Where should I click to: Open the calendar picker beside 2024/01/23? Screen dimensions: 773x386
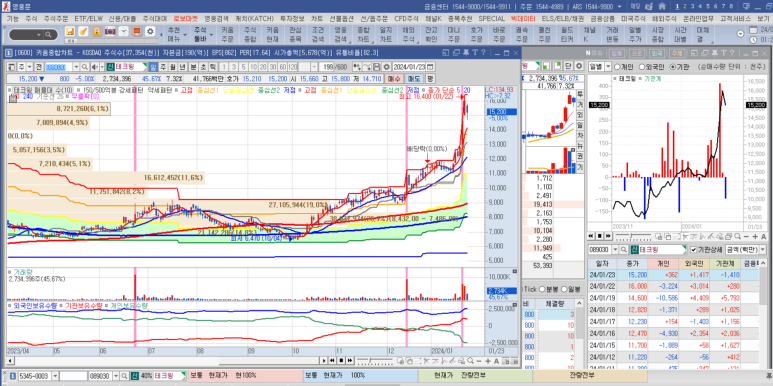coord(430,67)
